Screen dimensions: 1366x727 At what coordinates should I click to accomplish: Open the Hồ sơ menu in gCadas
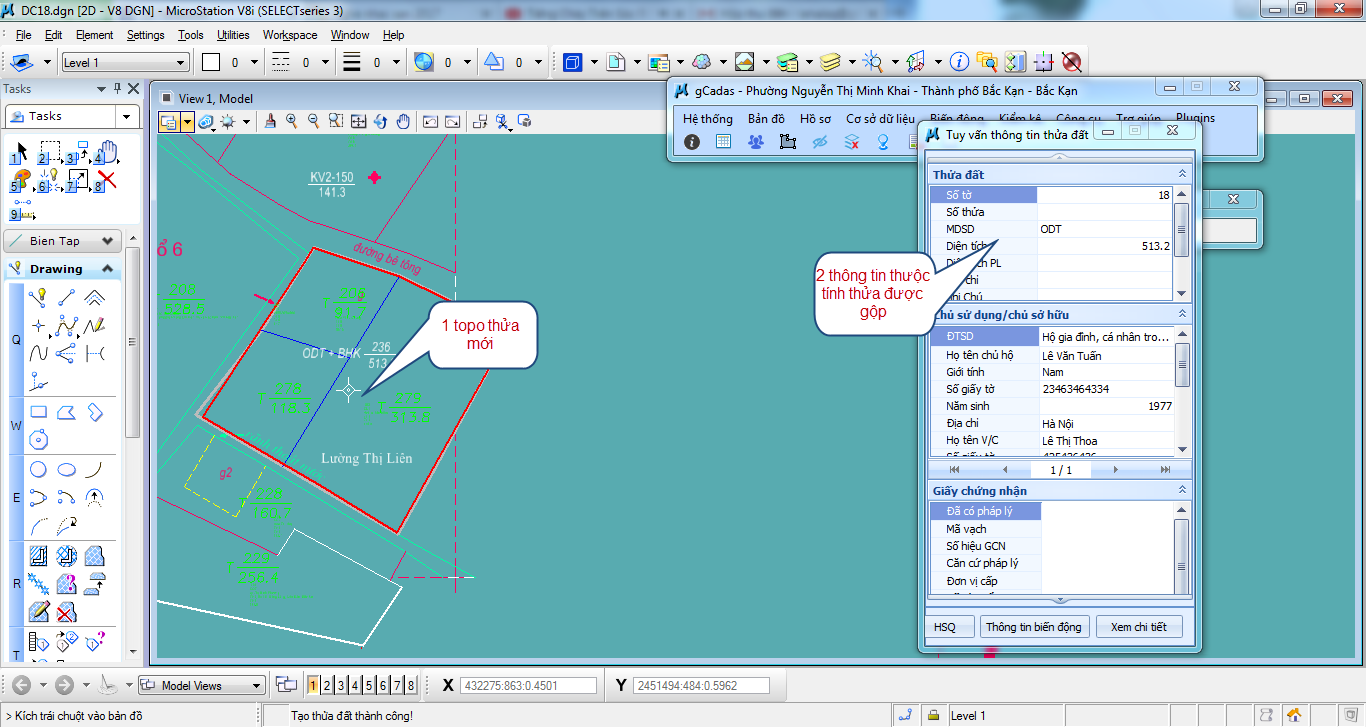click(x=815, y=118)
